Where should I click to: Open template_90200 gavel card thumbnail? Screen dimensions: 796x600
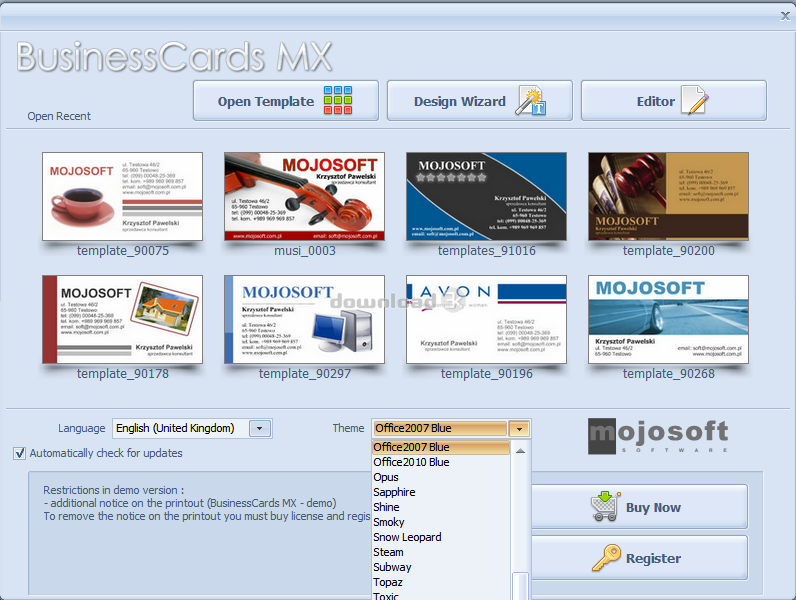coord(669,196)
